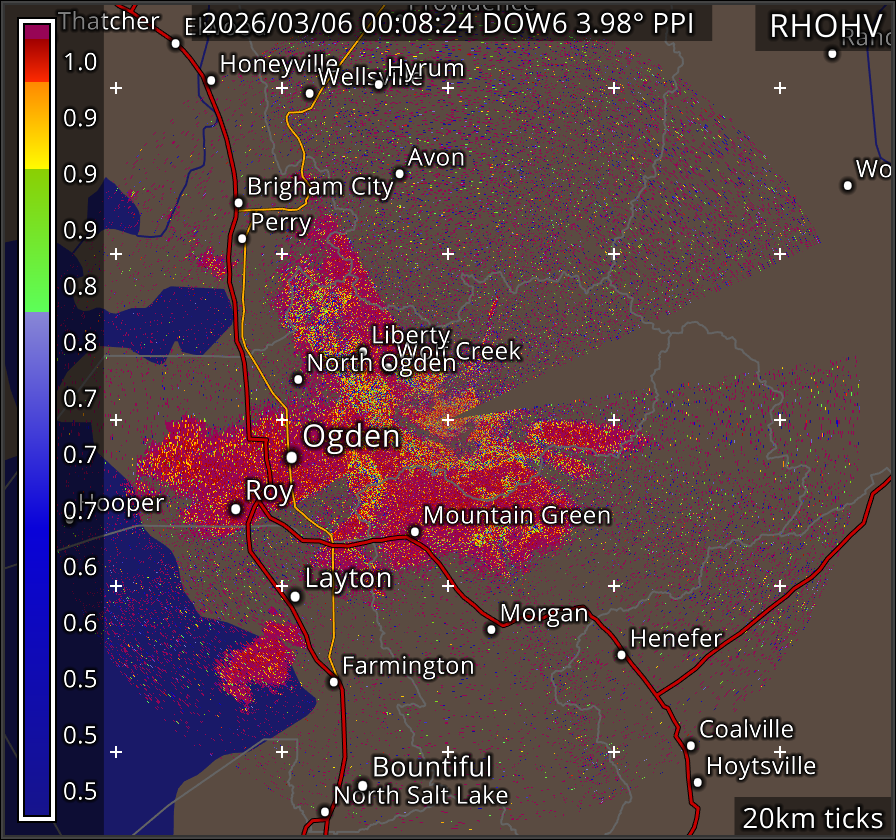Select the Henefer location marker
The width and height of the screenshot is (896, 840).
(621, 655)
